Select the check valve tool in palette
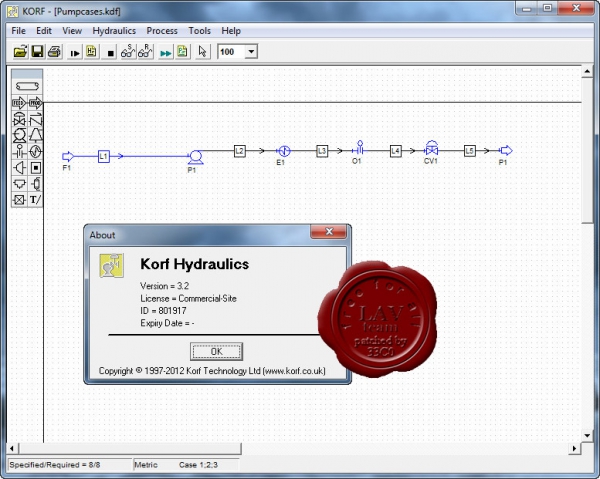 click(35, 119)
